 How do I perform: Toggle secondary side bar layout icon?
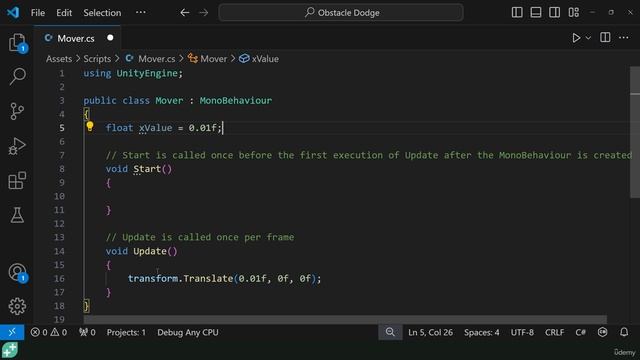(555, 13)
